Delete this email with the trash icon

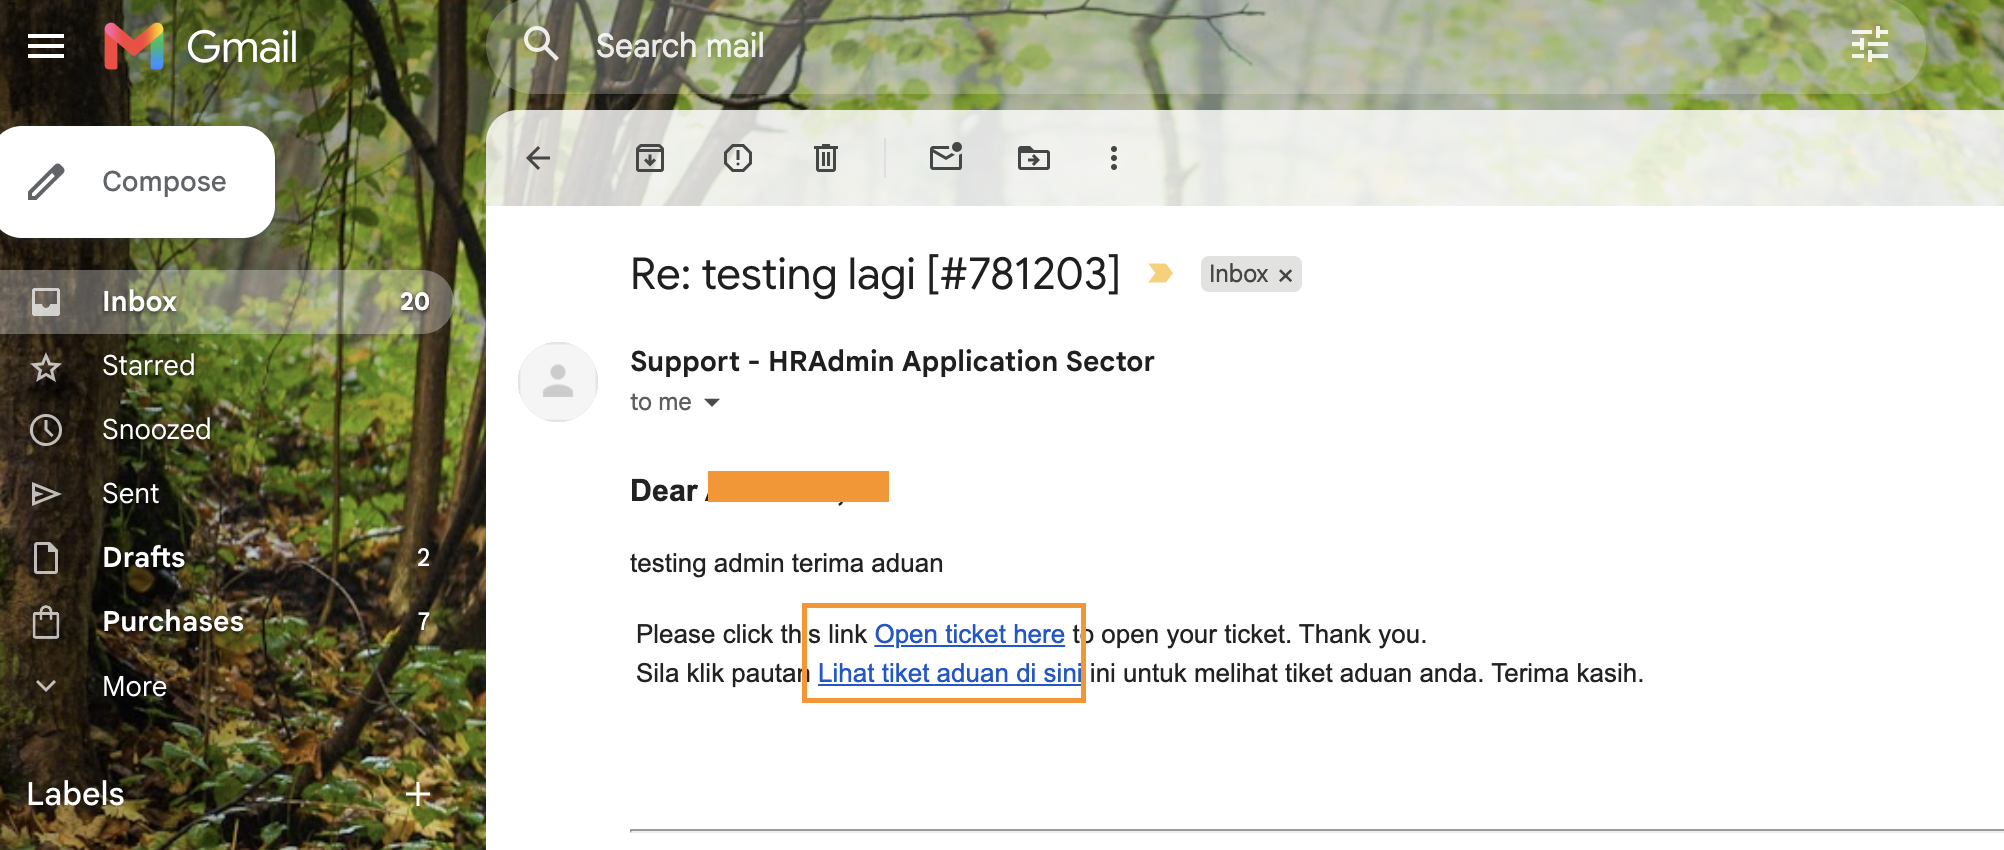826,158
